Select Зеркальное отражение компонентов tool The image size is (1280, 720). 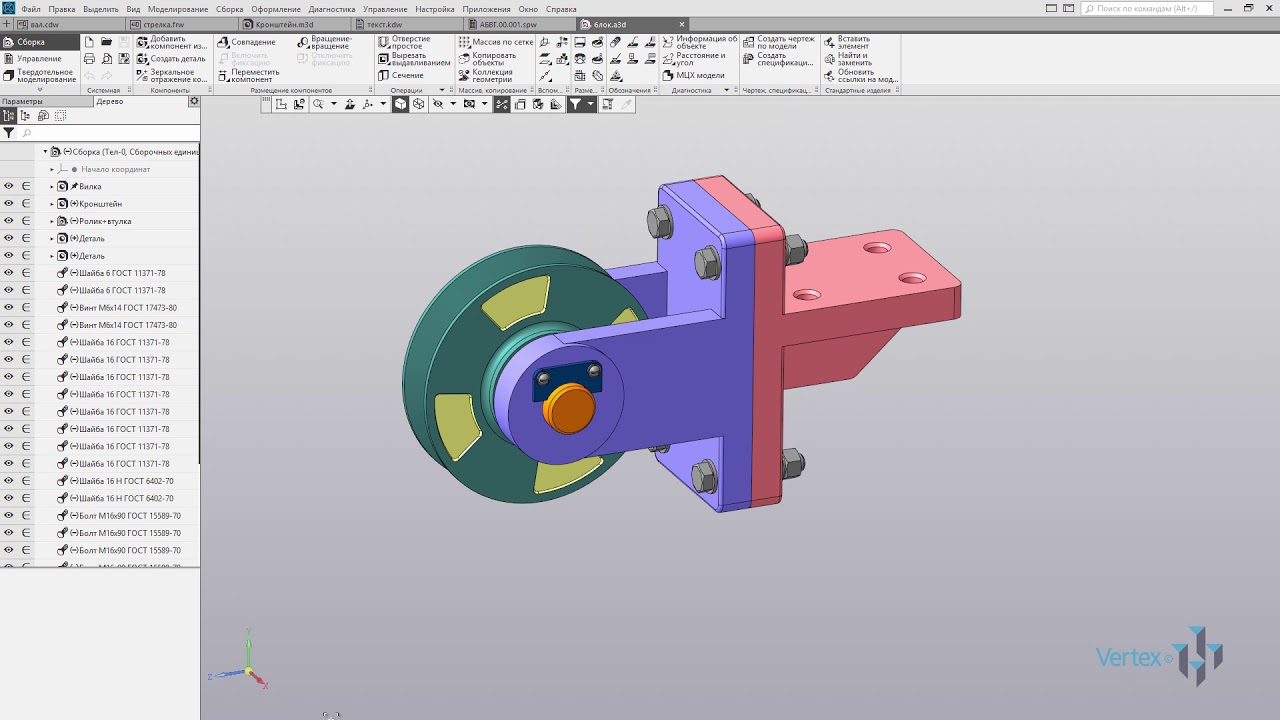click(171, 75)
